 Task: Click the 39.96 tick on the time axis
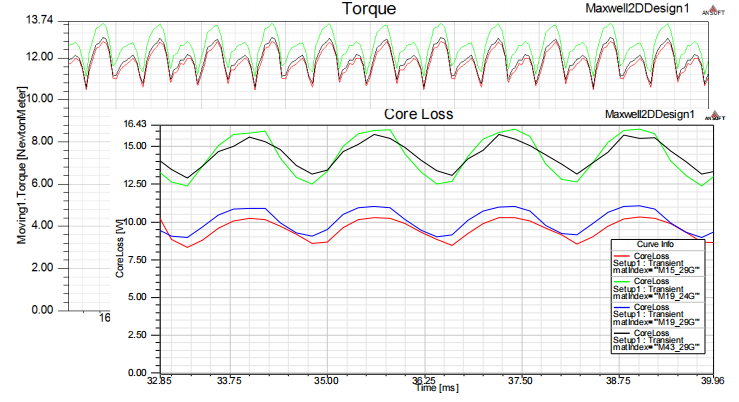(x=712, y=381)
